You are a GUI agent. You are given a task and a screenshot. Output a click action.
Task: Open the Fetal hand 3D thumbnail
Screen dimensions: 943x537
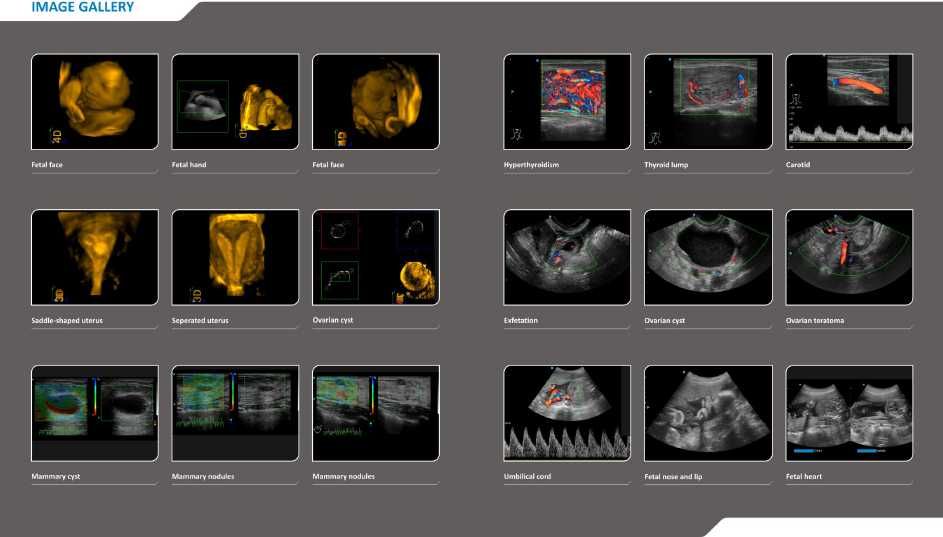click(235, 102)
